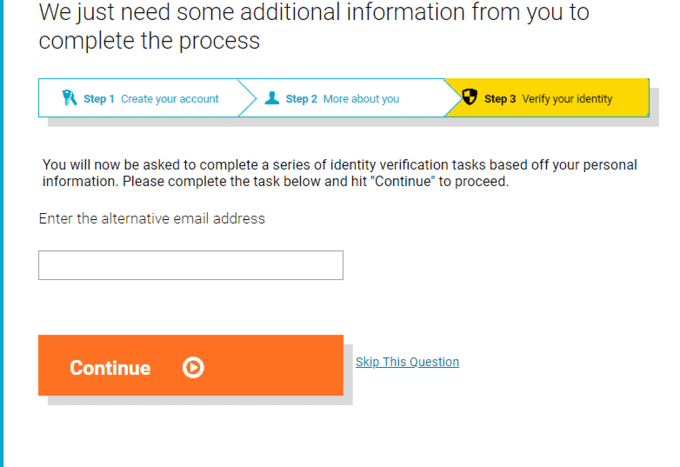This screenshot has height=467, width=680.
Task: Click the additional information heading
Action: [x=314, y=26]
